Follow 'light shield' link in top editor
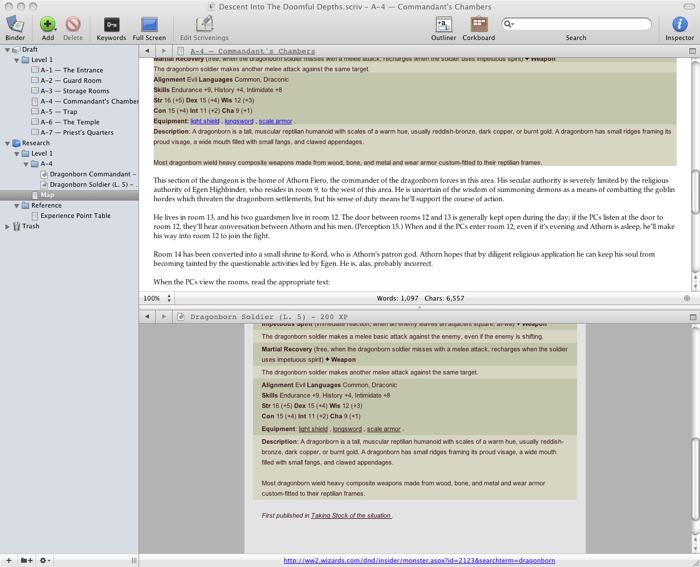 205,121
